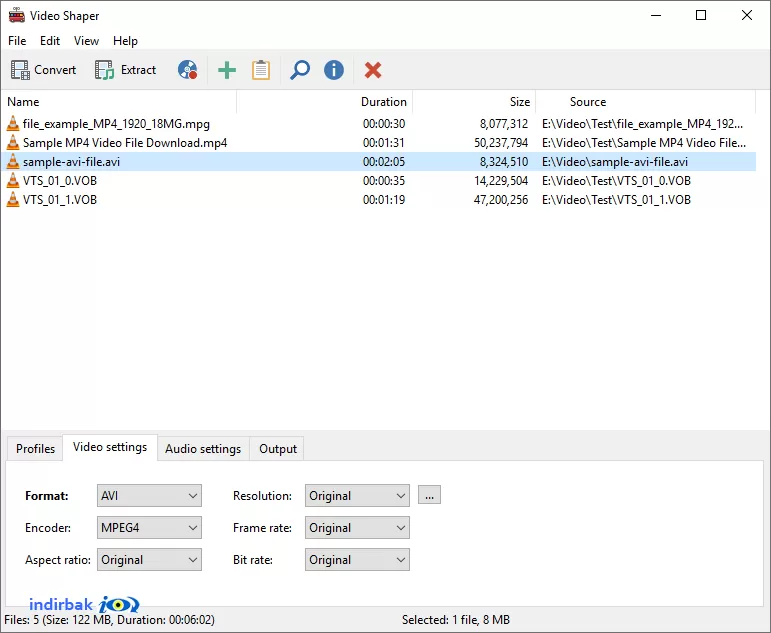Open the Resolution dropdown
This screenshot has height=633, width=771.
pos(357,496)
